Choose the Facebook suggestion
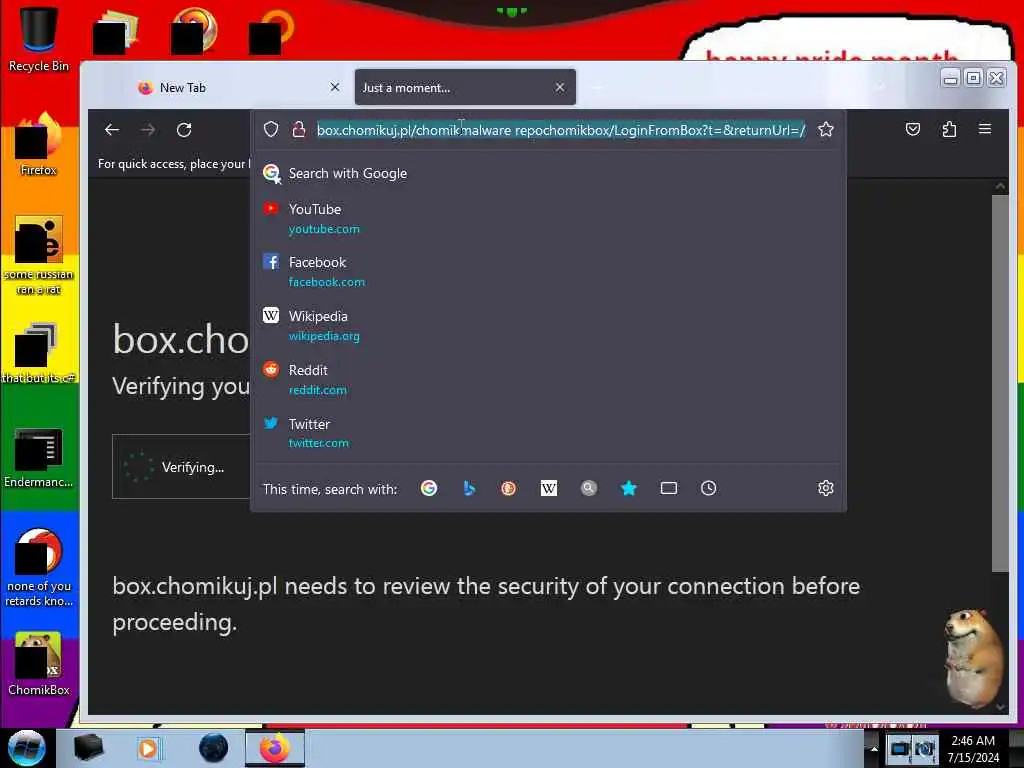This screenshot has width=1024, height=768. [548, 272]
